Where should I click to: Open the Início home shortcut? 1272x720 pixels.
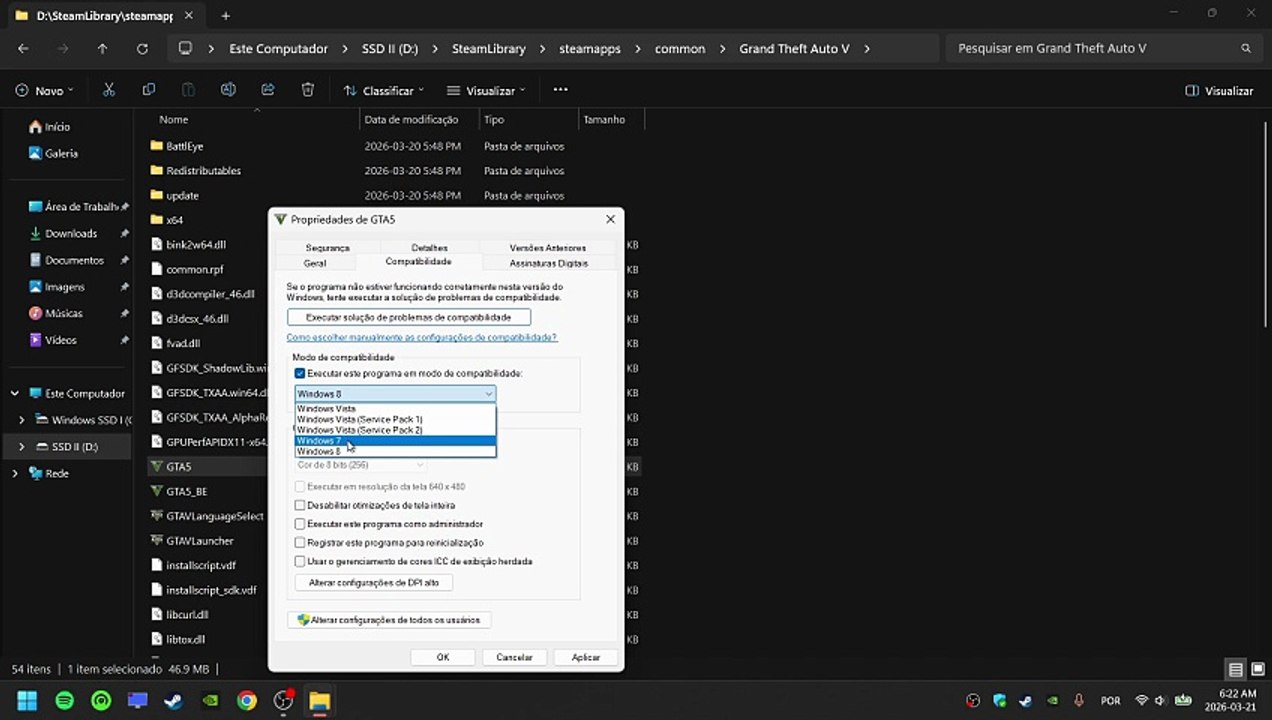tap(49, 127)
